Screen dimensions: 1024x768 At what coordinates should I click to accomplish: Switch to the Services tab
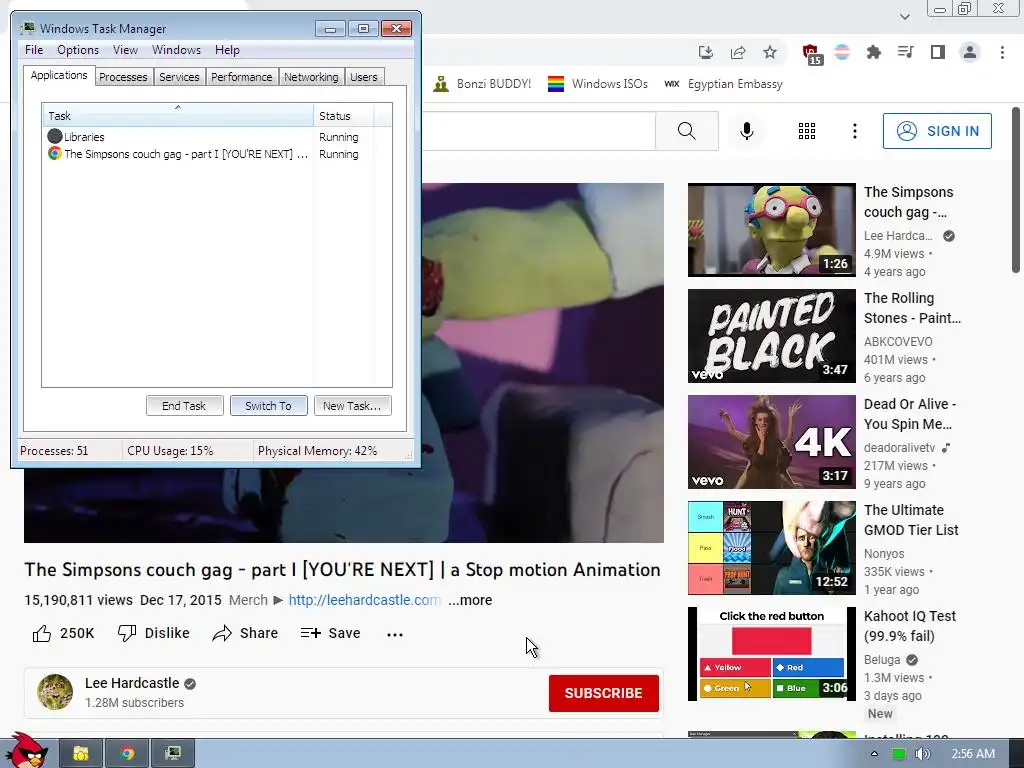(x=179, y=77)
